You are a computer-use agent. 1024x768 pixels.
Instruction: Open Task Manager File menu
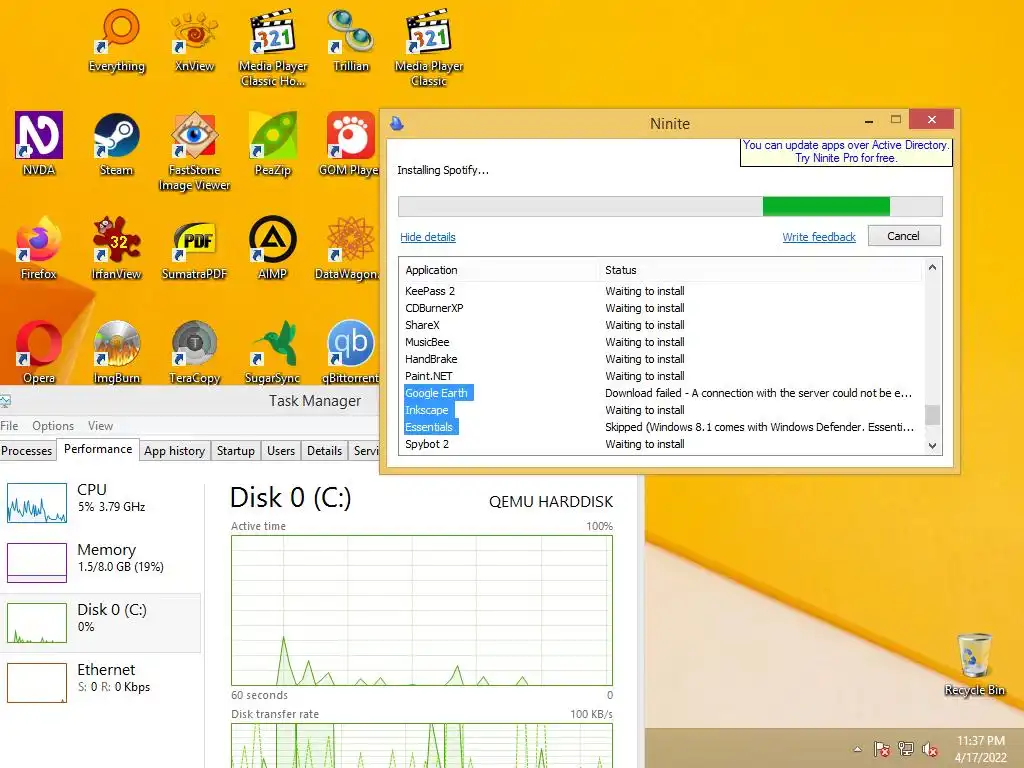(9, 426)
